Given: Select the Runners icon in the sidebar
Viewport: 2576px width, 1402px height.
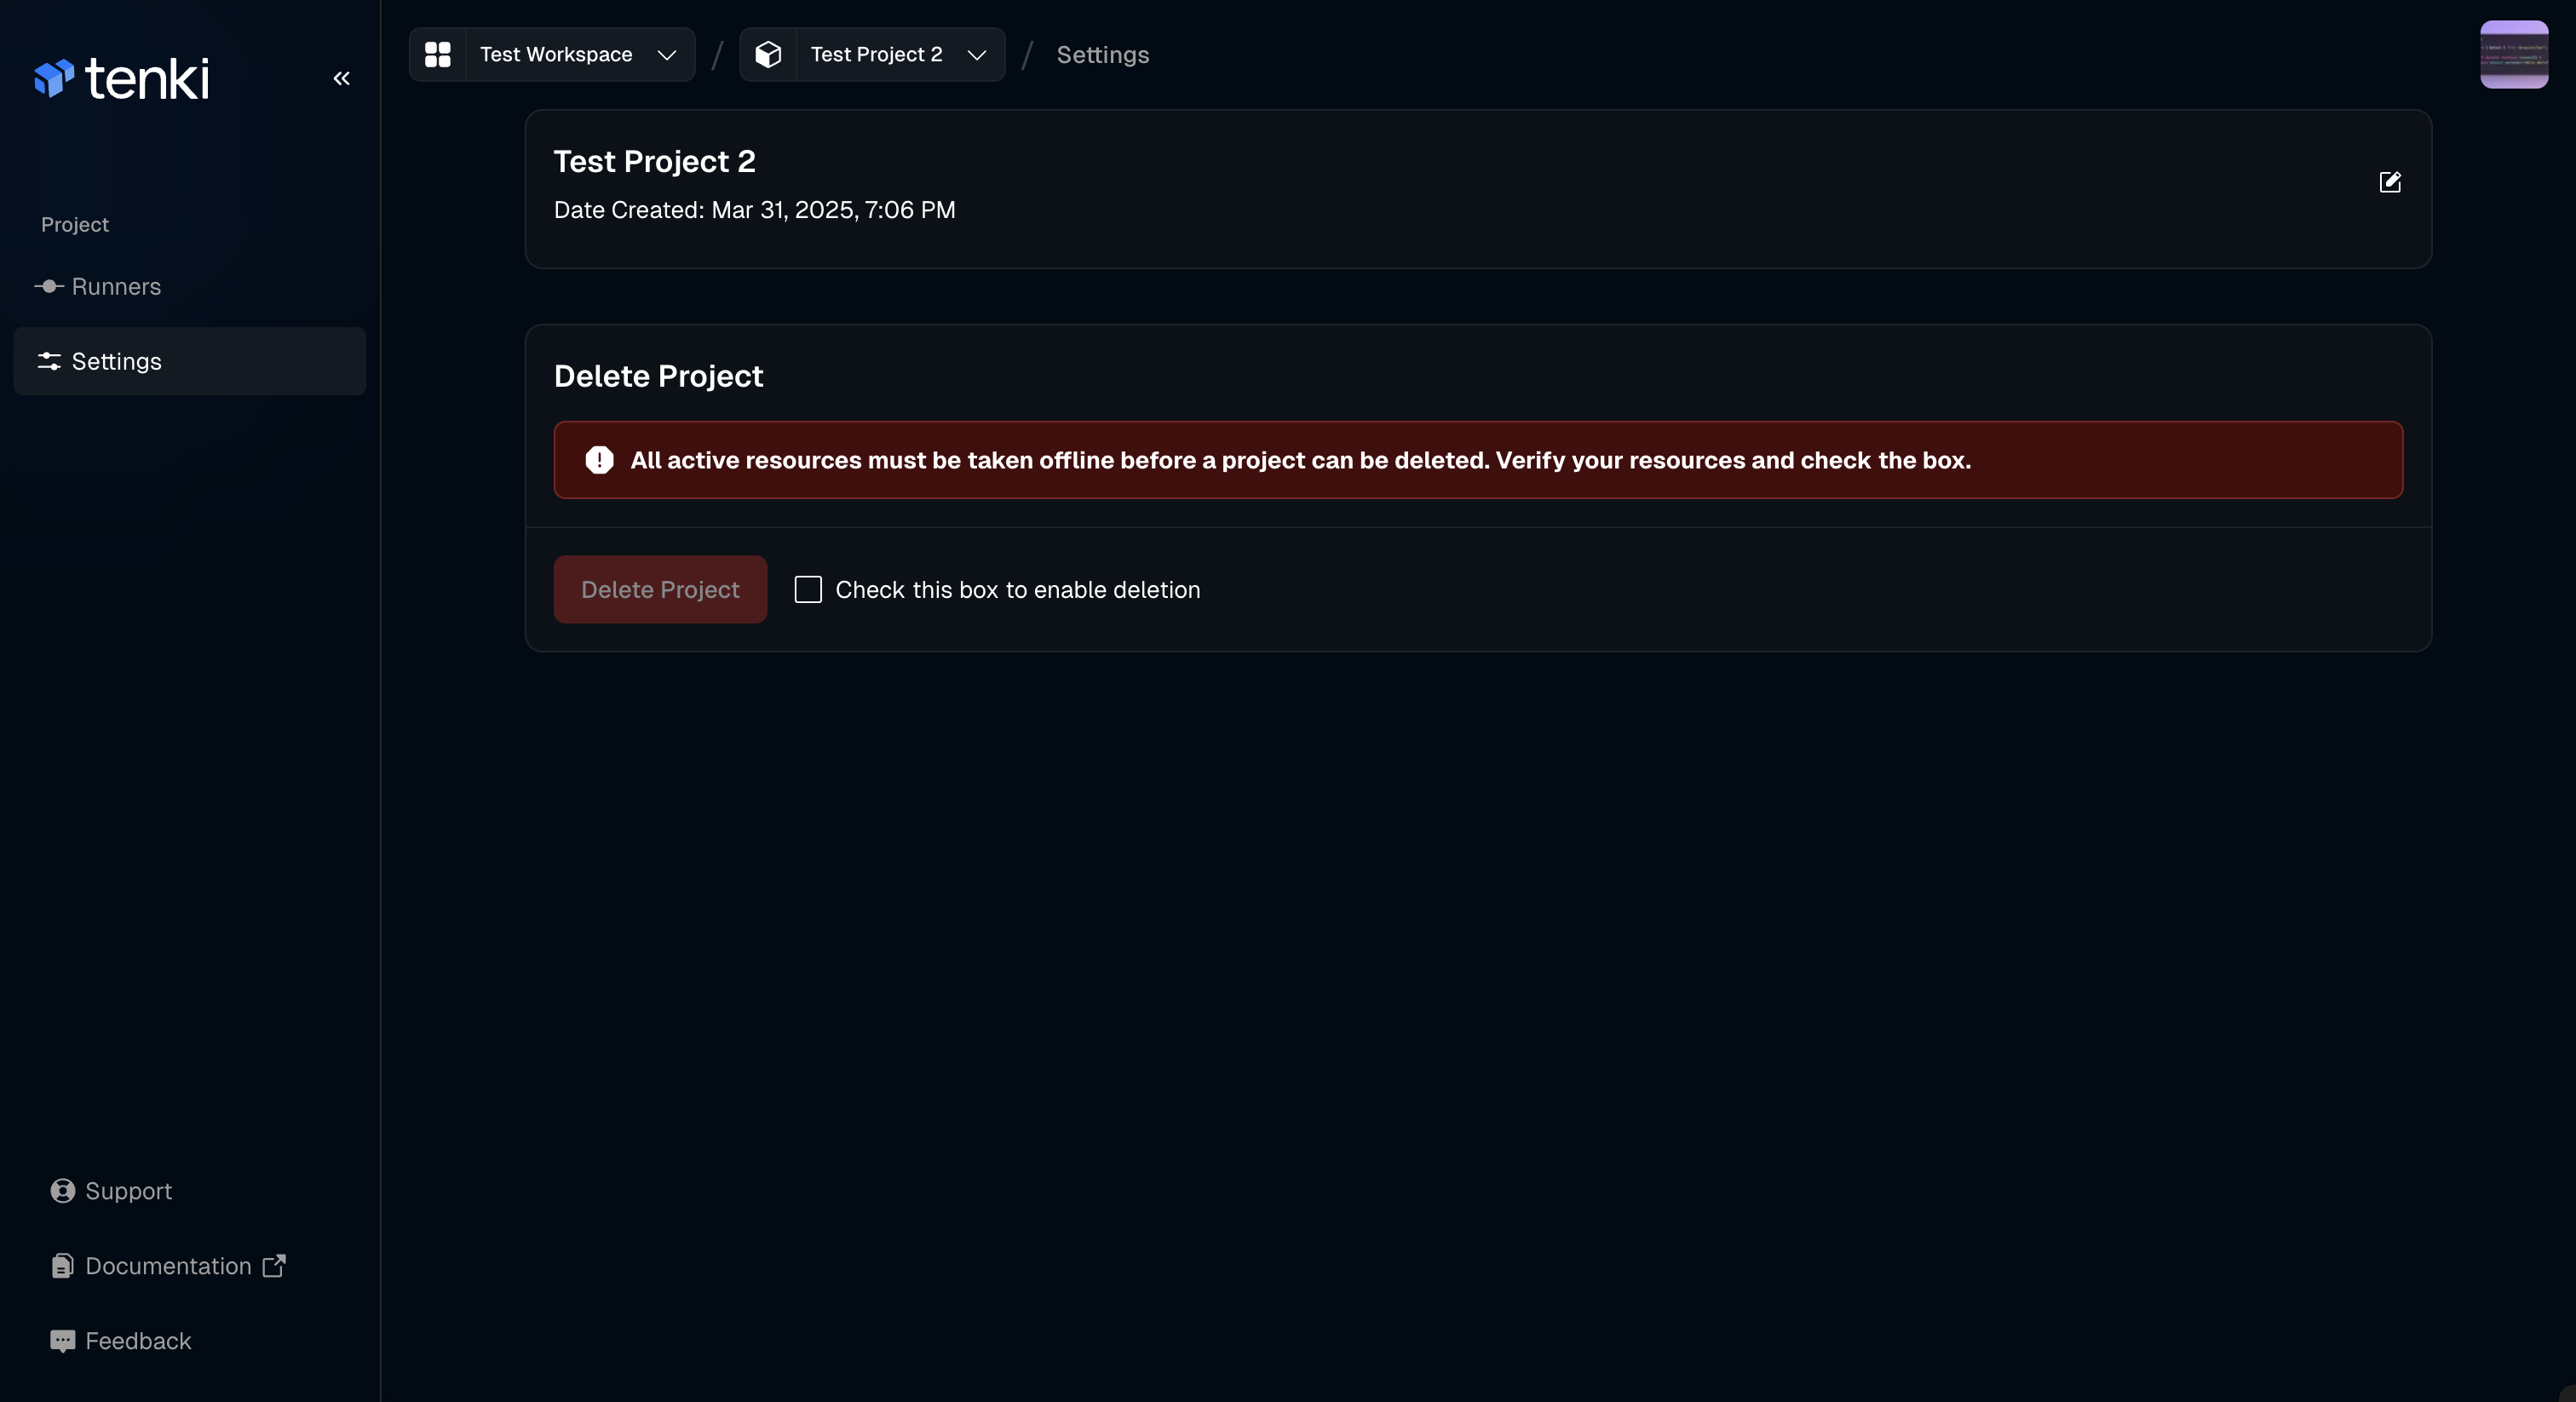Looking at the screenshot, I should (x=48, y=287).
